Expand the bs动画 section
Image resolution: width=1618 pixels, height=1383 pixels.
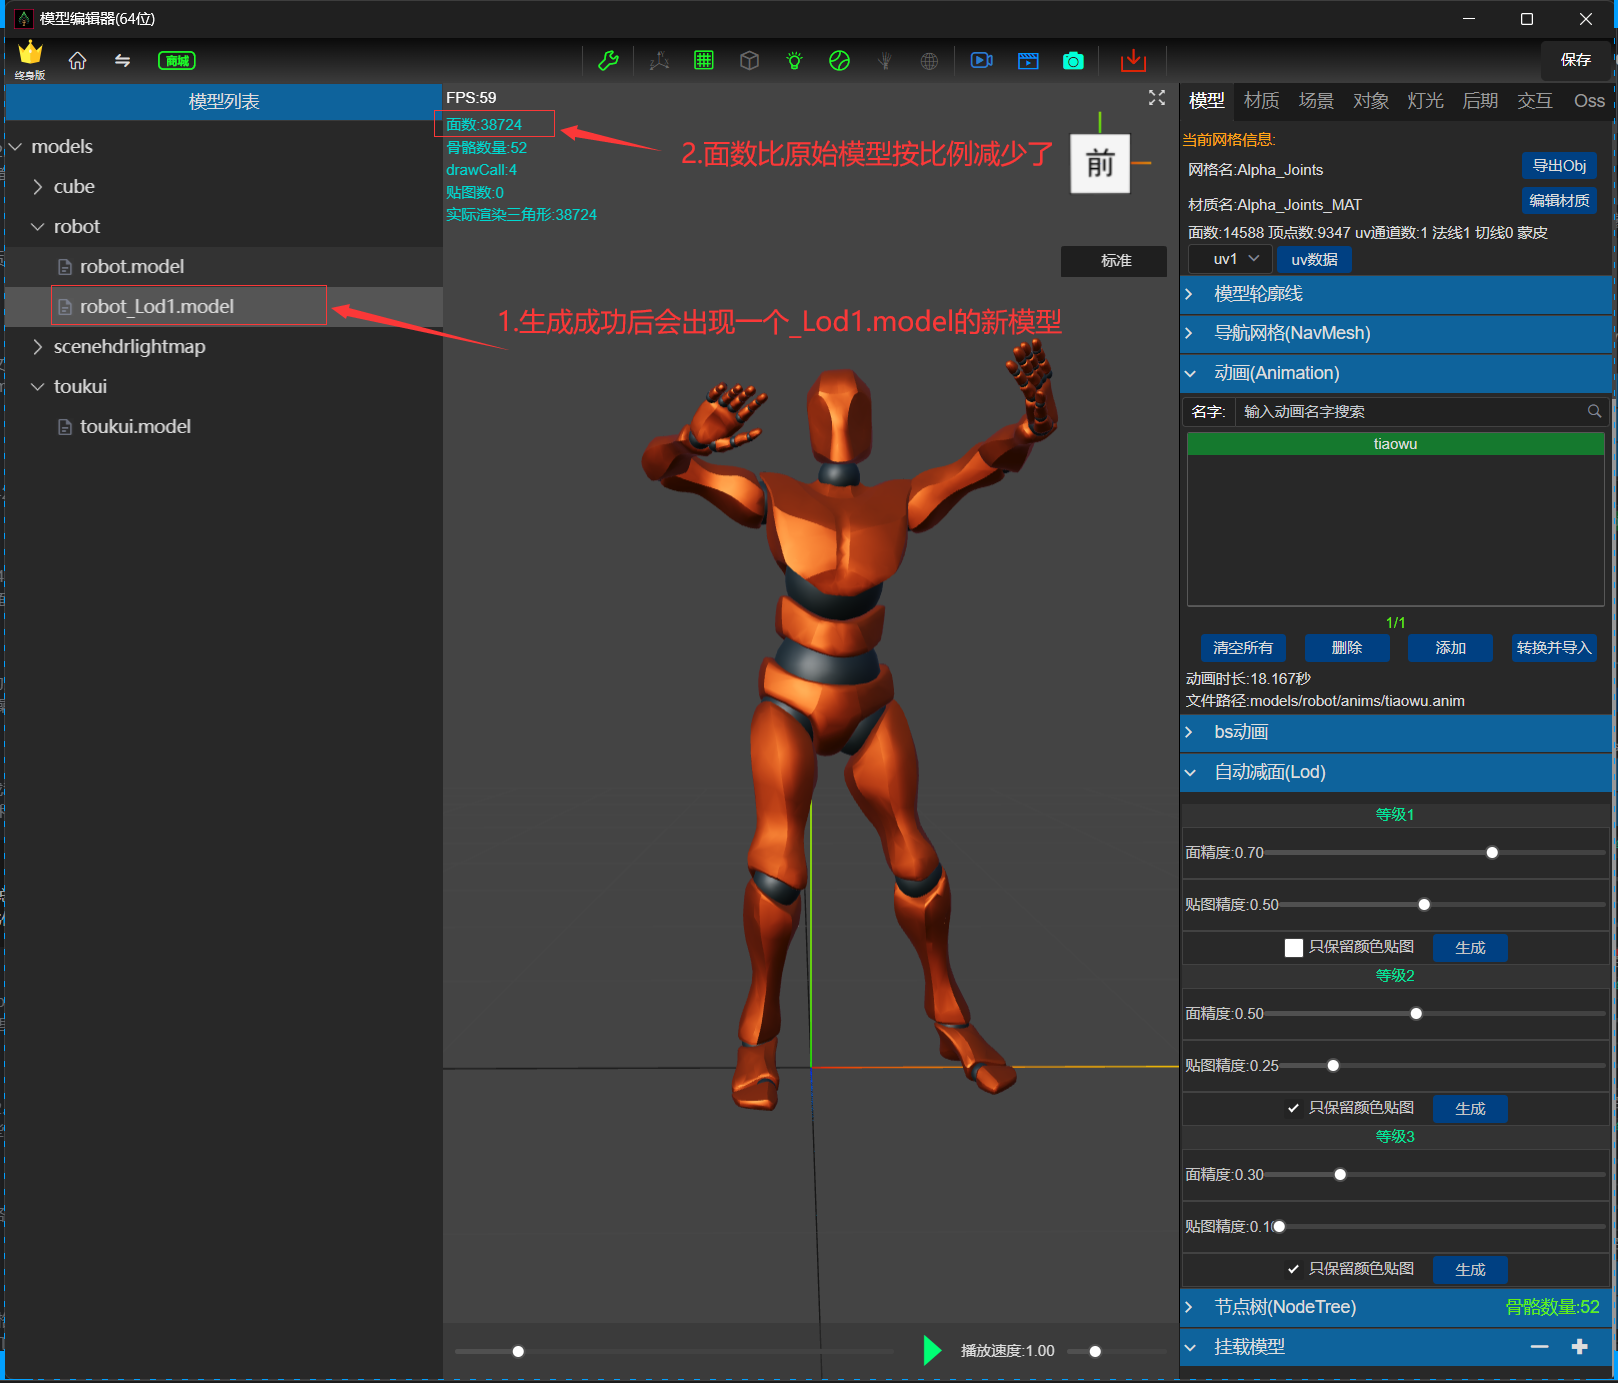(x=1396, y=732)
